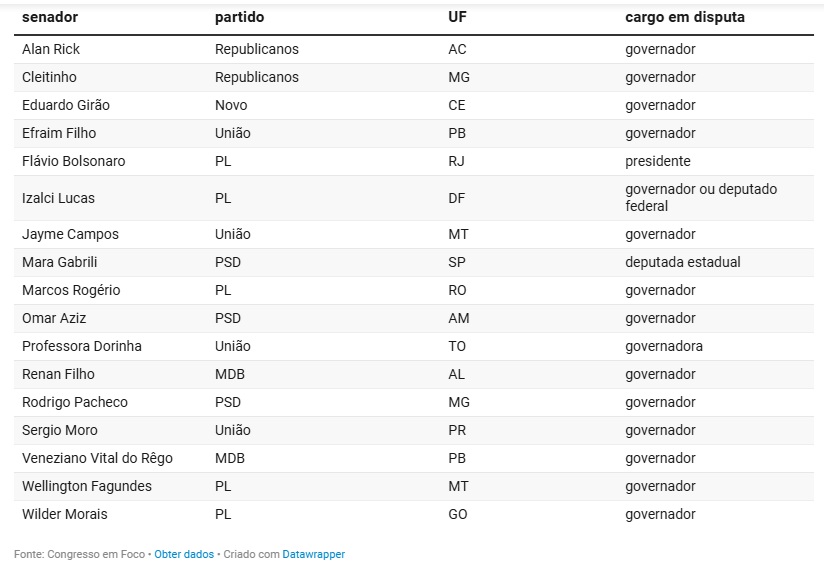Select the Wilder Morais row name

point(64,514)
